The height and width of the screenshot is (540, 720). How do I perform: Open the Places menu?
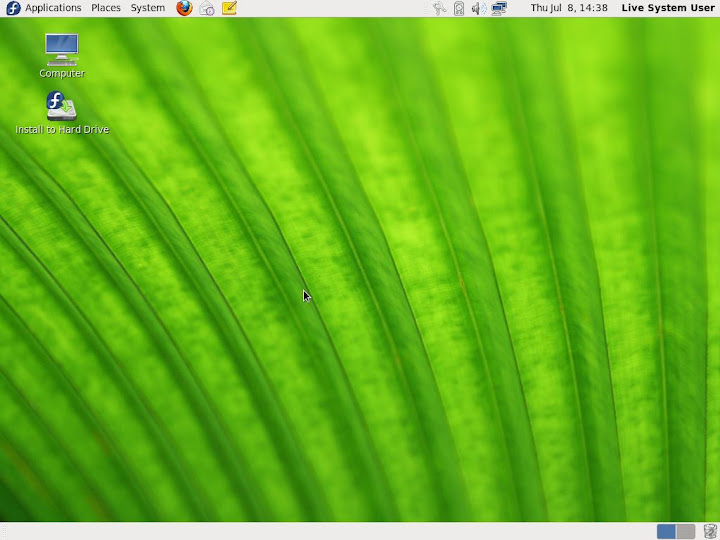106,8
